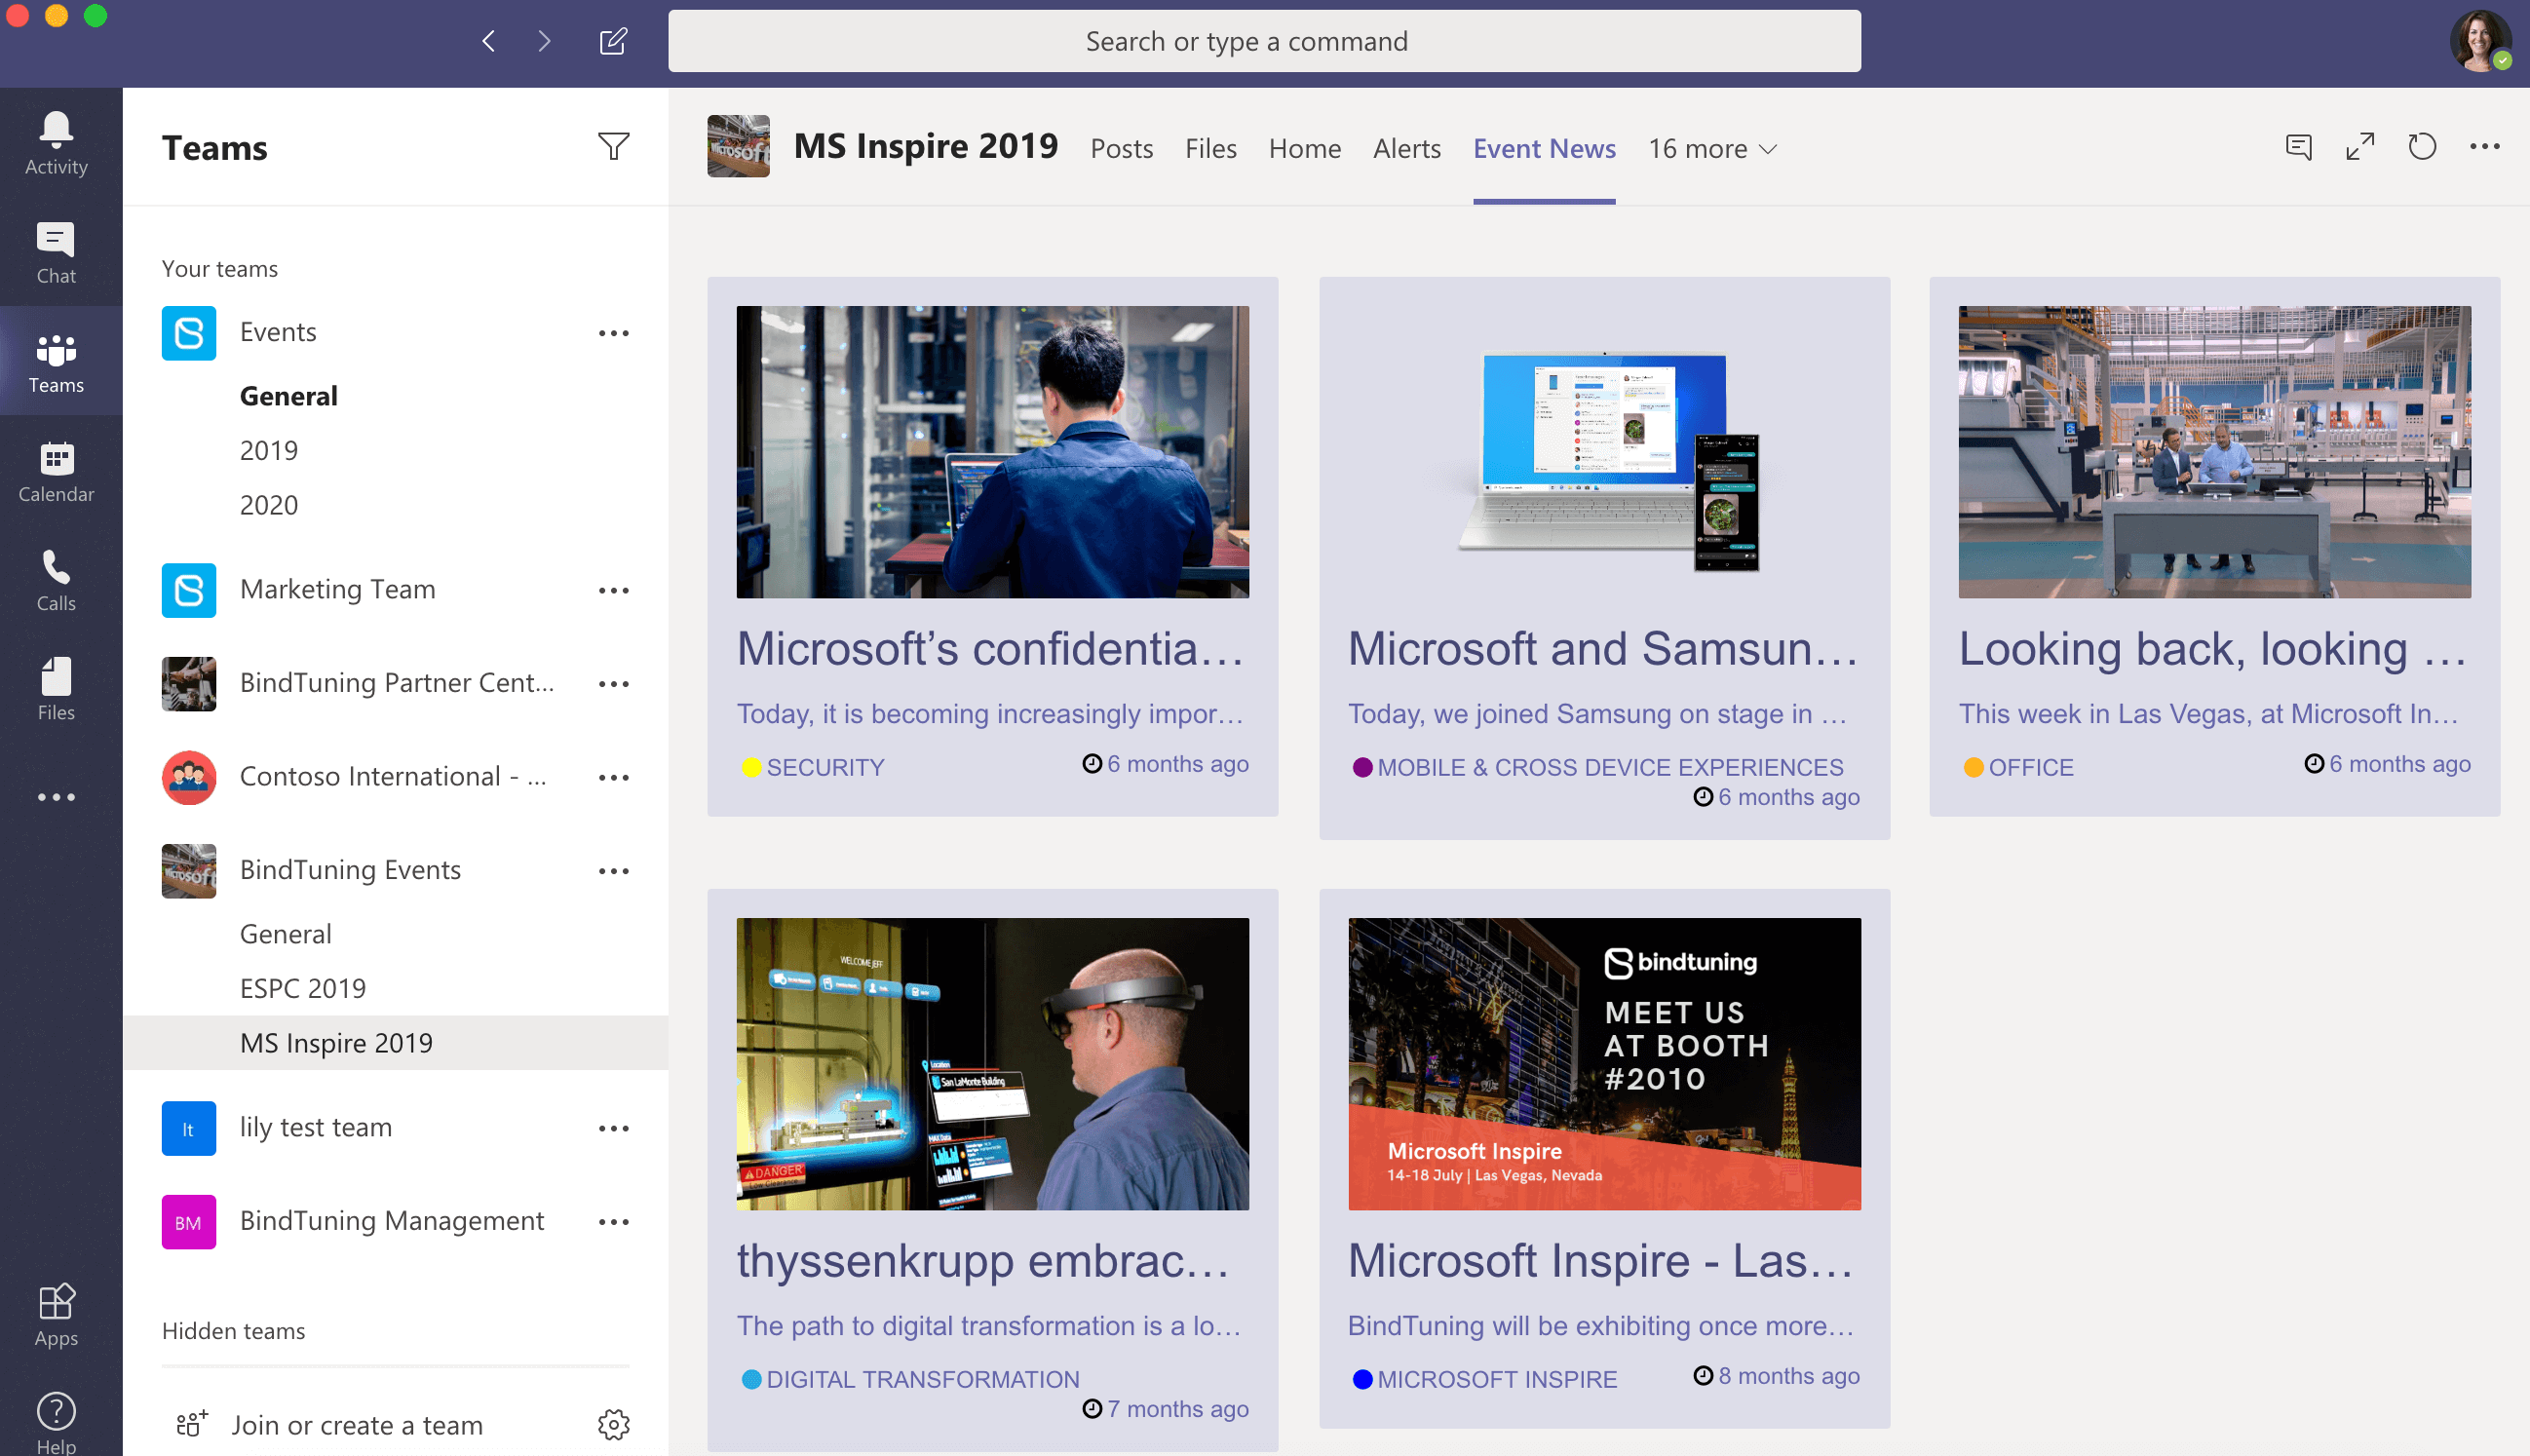Image resolution: width=2530 pixels, height=1456 pixels.
Task: Open the 2020 channel
Action: pos(268,505)
